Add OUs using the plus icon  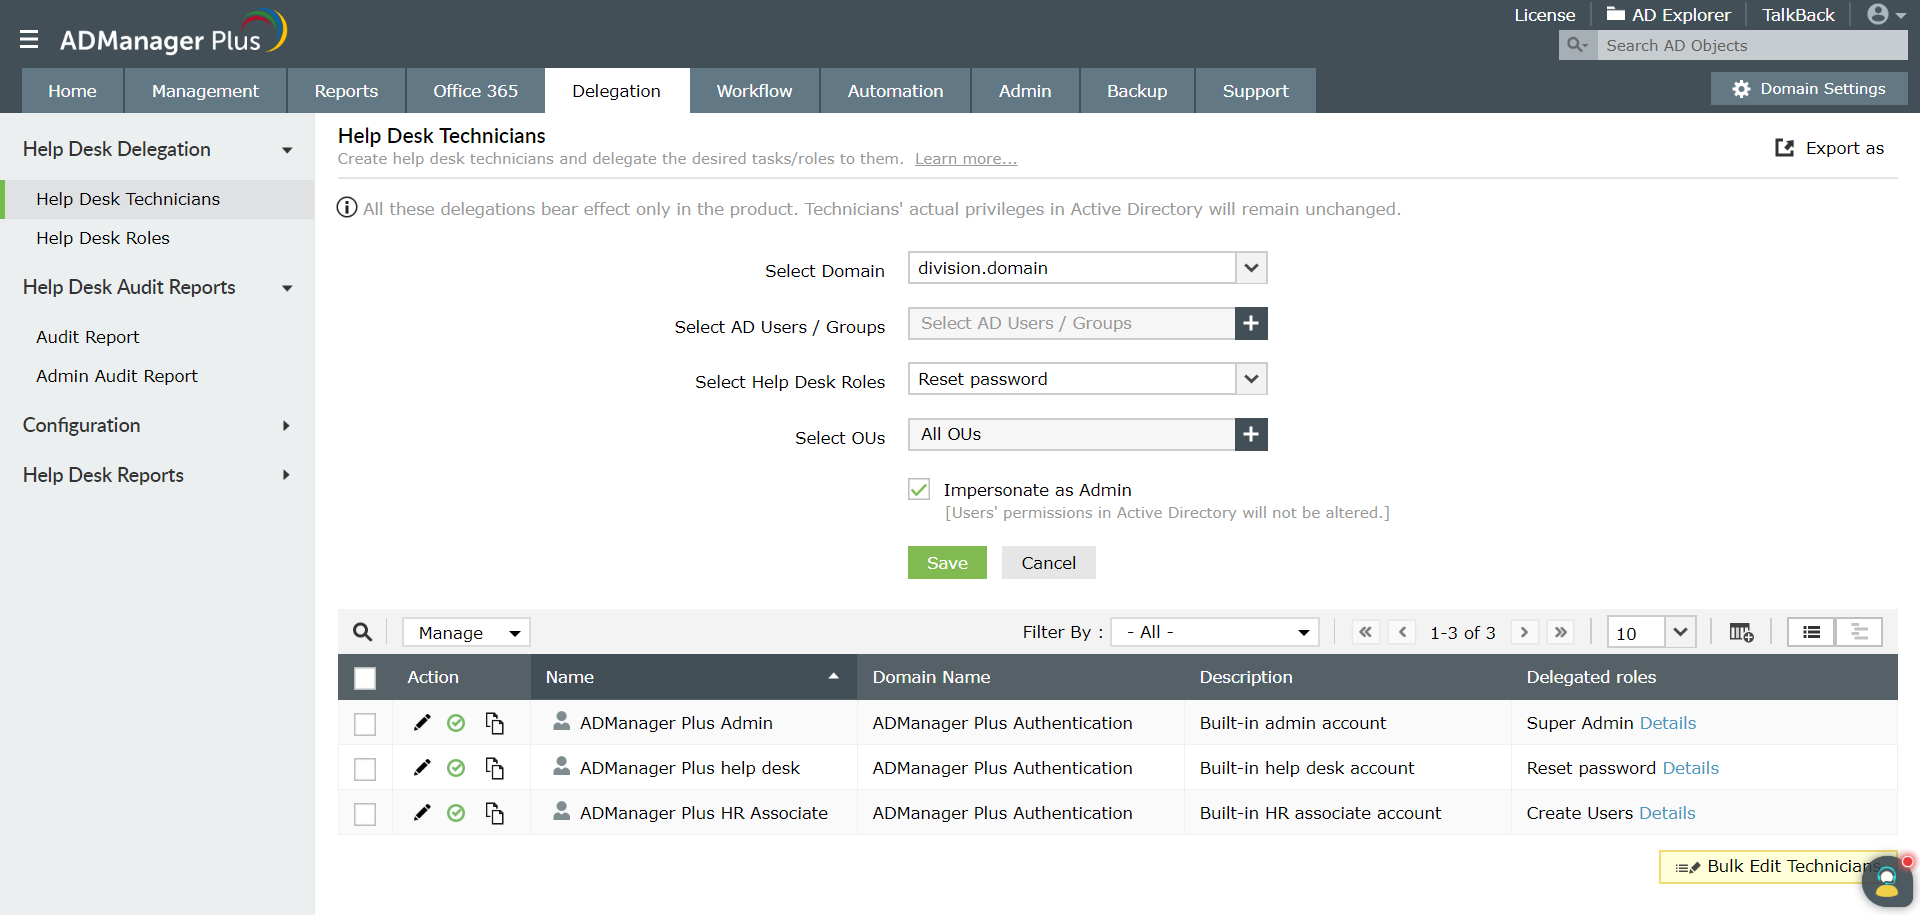click(1251, 435)
